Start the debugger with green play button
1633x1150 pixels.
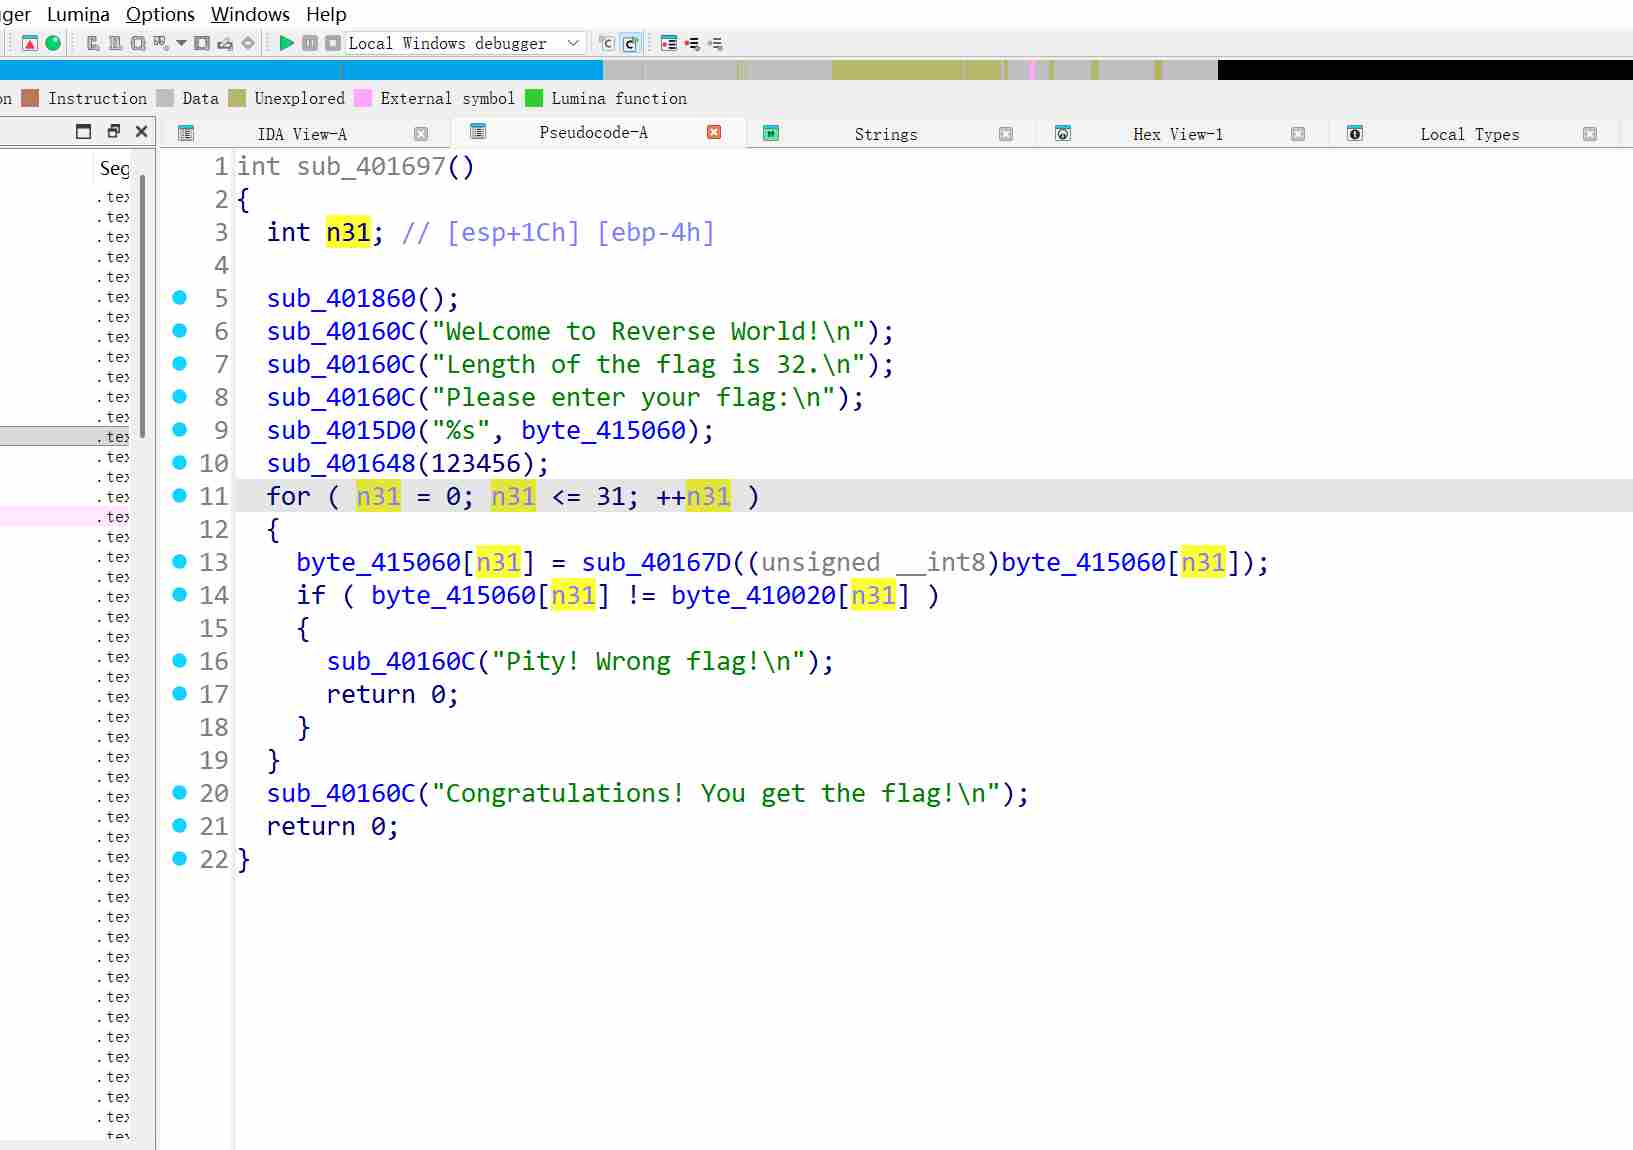286,43
